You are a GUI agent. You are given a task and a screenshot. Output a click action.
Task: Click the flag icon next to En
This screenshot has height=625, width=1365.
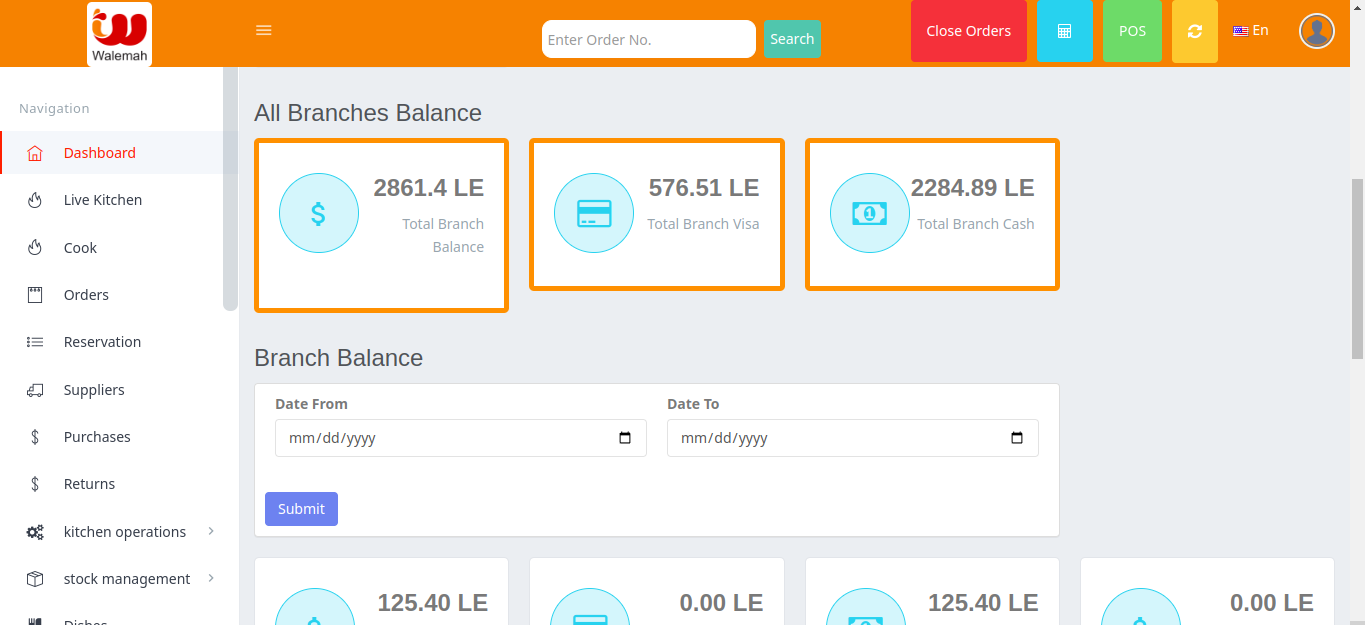click(1241, 31)
